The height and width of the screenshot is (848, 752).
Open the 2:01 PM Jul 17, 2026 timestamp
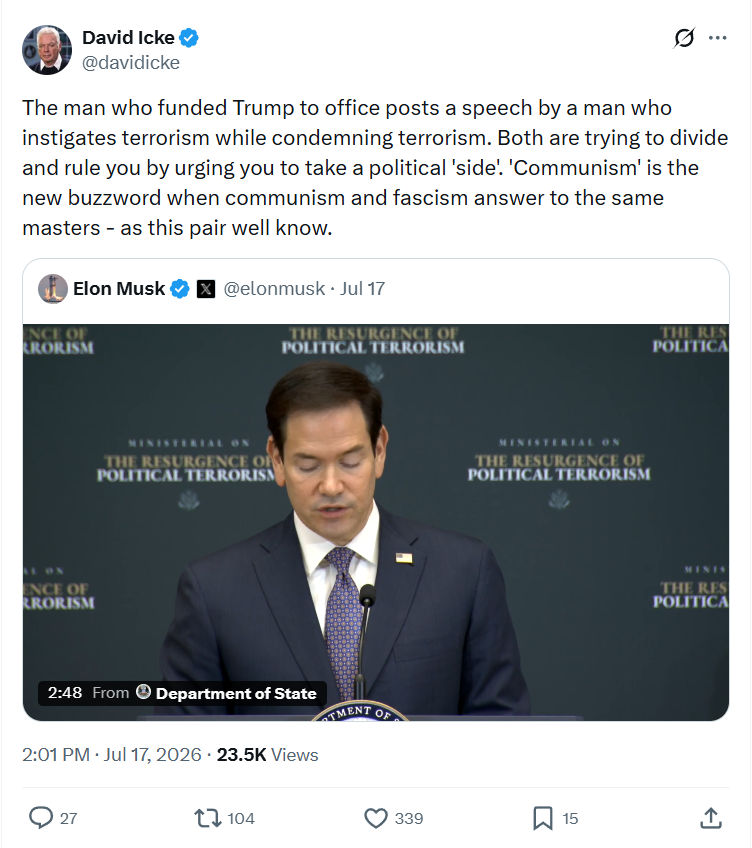(x=111, y=754)
